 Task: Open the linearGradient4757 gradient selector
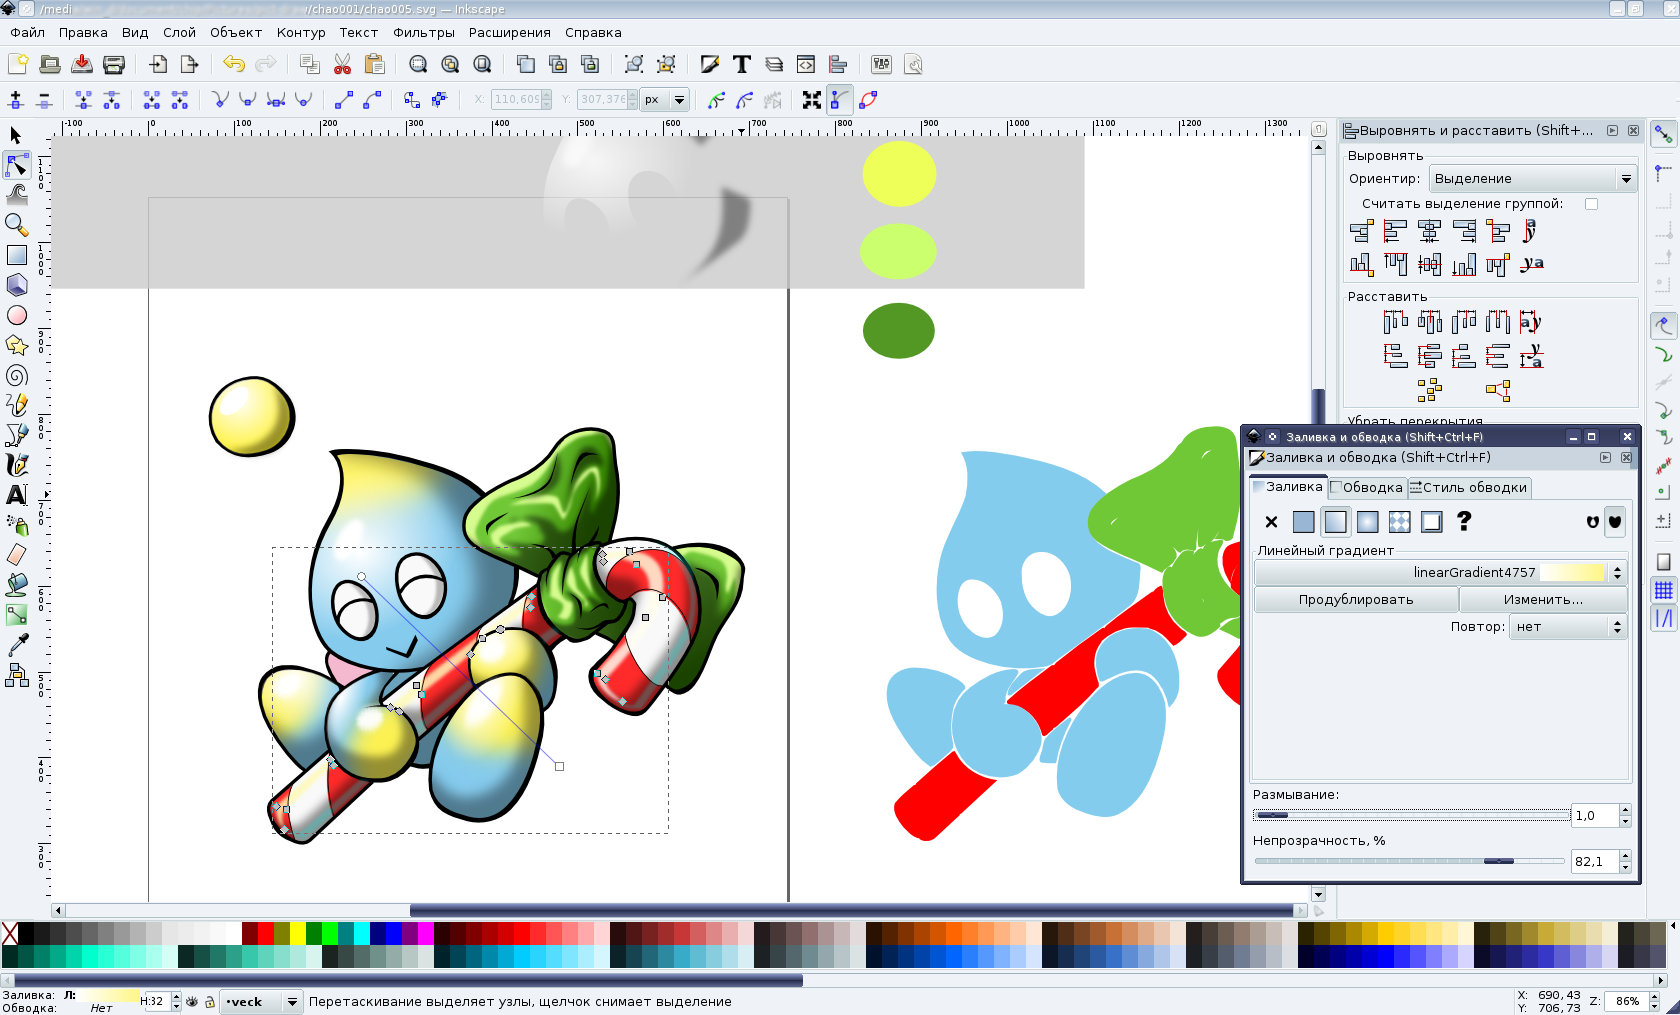1440,572
